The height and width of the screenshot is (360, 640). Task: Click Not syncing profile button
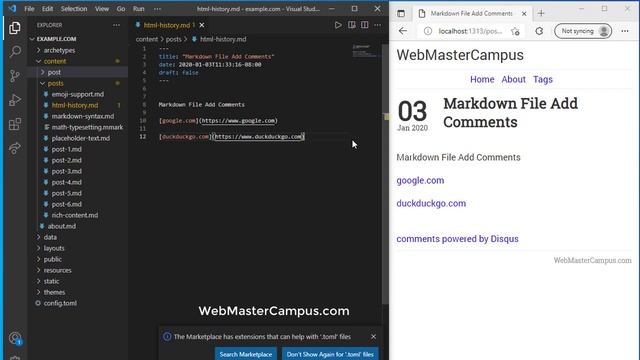tap(583, 31)
